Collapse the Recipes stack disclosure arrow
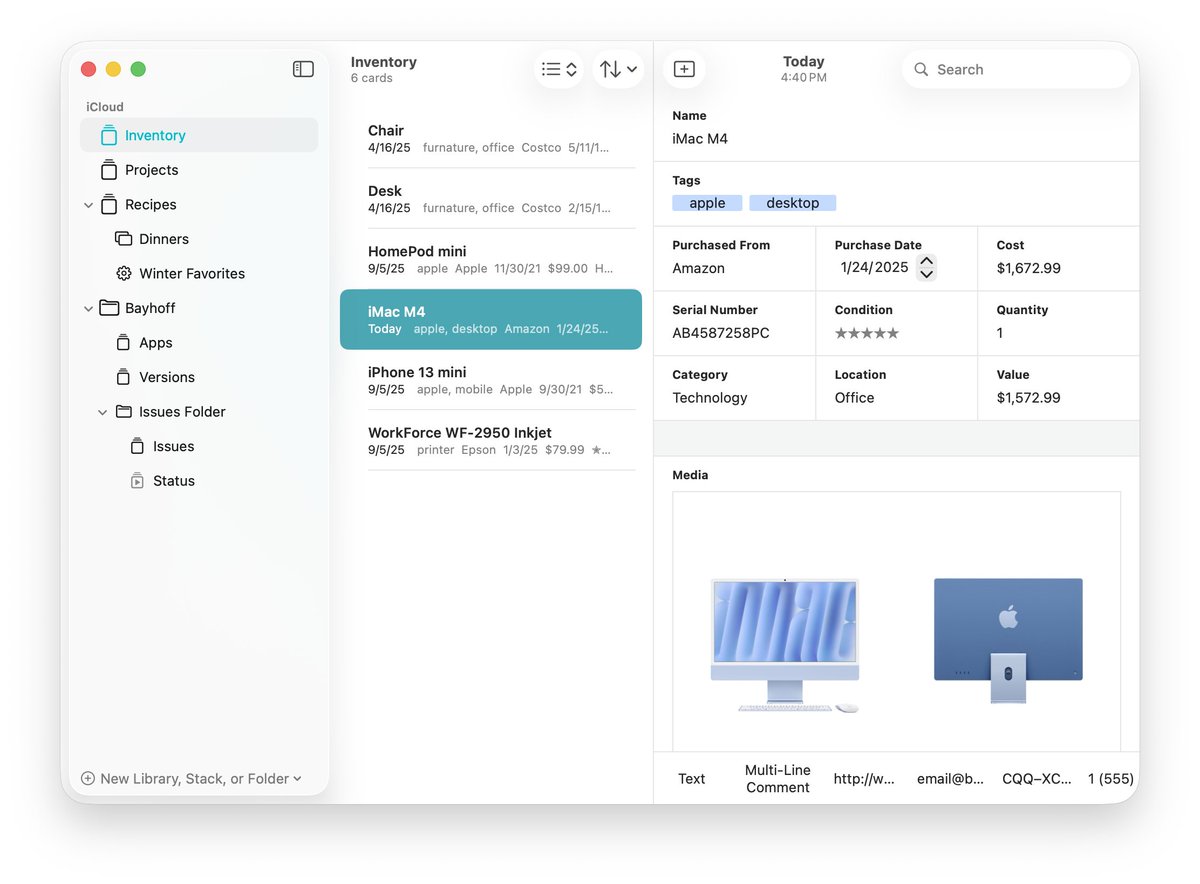This screenshot has height=884, width=1200. pyautogui.click(x=88, y=205)
